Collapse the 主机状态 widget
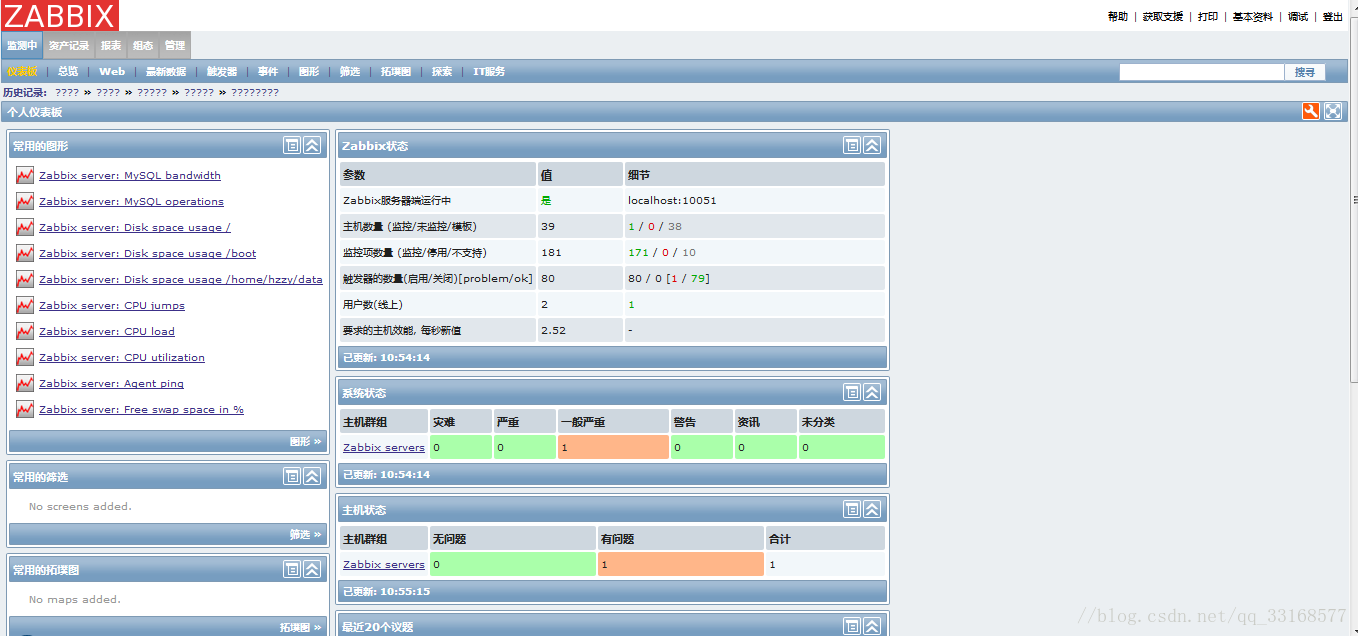Image resolution: width=1358 pixels, height=636 pixels. (x=872, y=509)
